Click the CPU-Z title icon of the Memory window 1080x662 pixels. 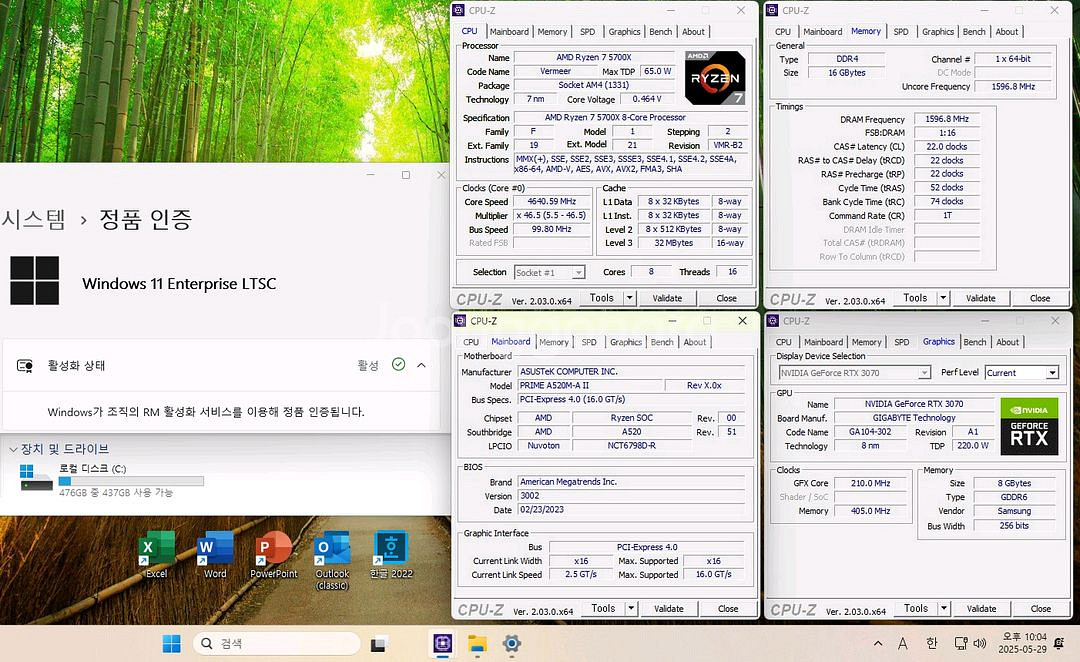pyautogui.click(x=772, y=10)
